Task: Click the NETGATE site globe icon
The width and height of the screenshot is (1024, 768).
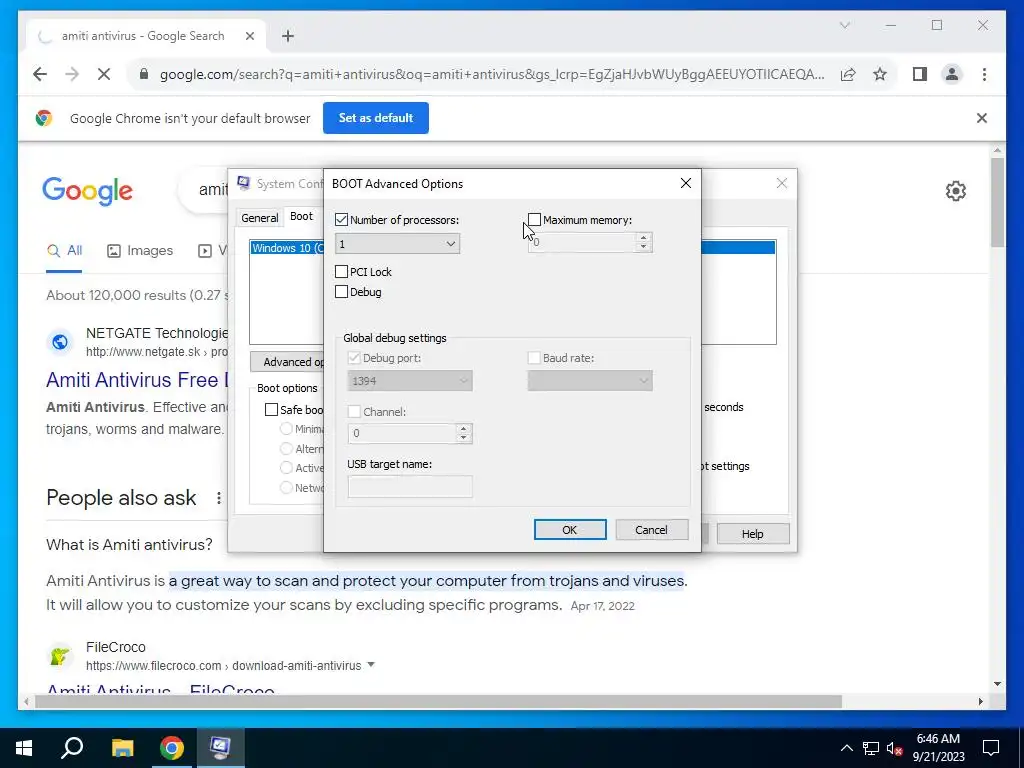Action: (x=59, y=342)
